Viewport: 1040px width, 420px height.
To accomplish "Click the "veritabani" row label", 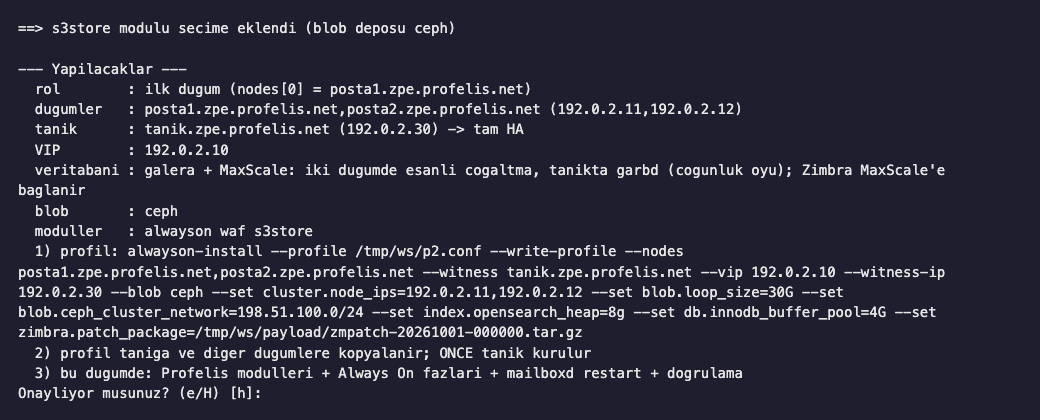I will (x=77, y=171).
